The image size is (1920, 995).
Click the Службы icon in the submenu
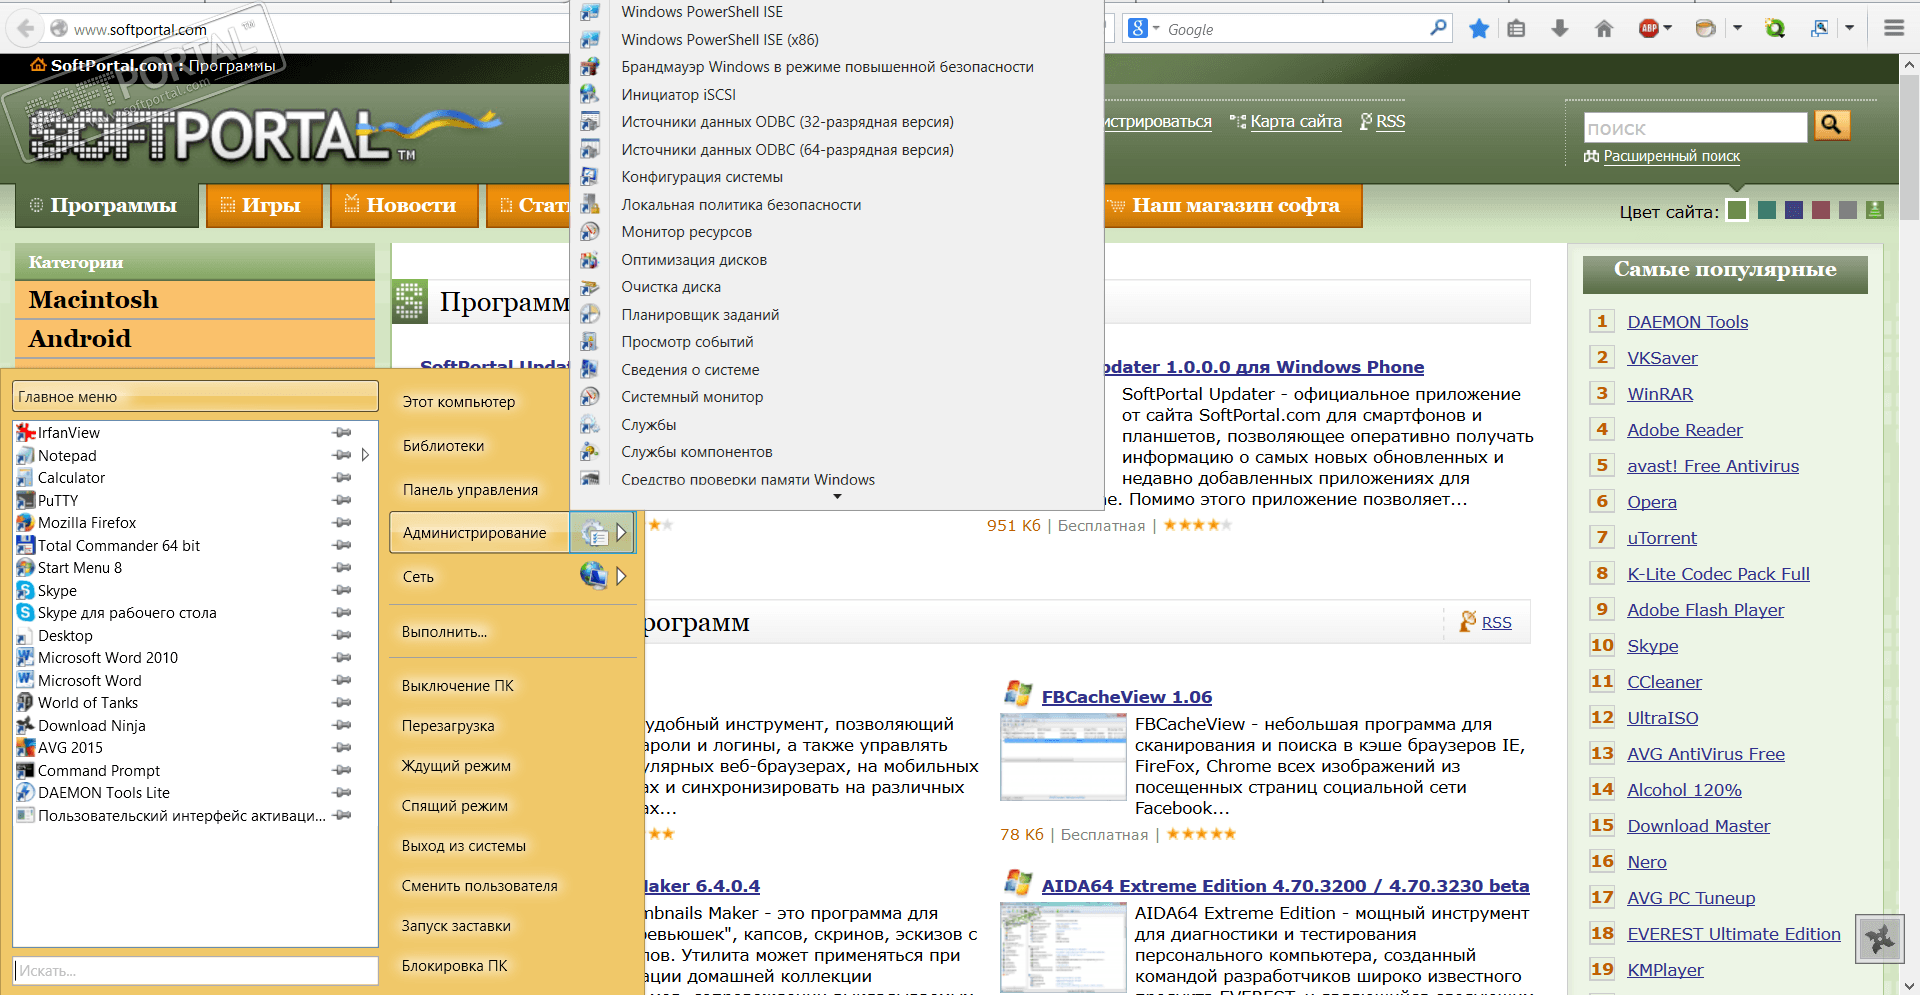(590, 425)
